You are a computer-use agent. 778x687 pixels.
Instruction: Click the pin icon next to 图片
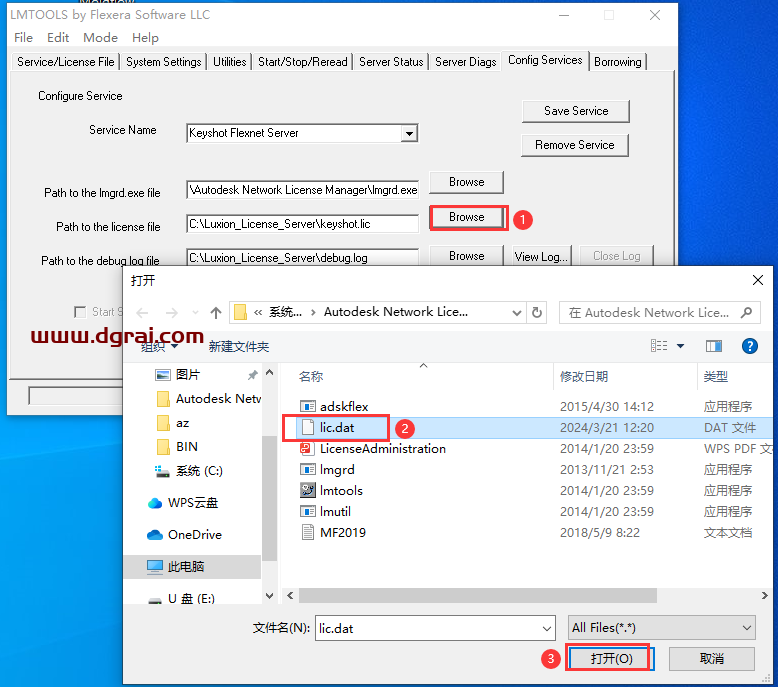(x=253, y=375)
